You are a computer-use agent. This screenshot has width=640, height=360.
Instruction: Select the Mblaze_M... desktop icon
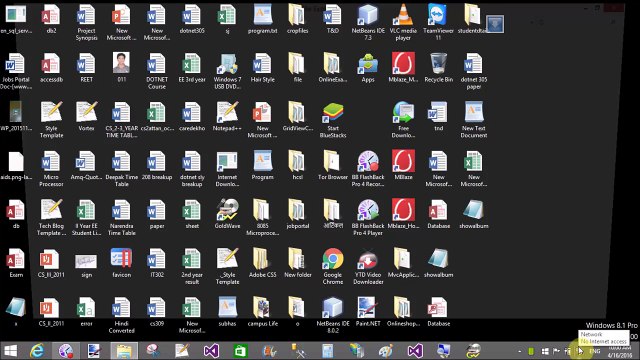click(x=403, y=64)
